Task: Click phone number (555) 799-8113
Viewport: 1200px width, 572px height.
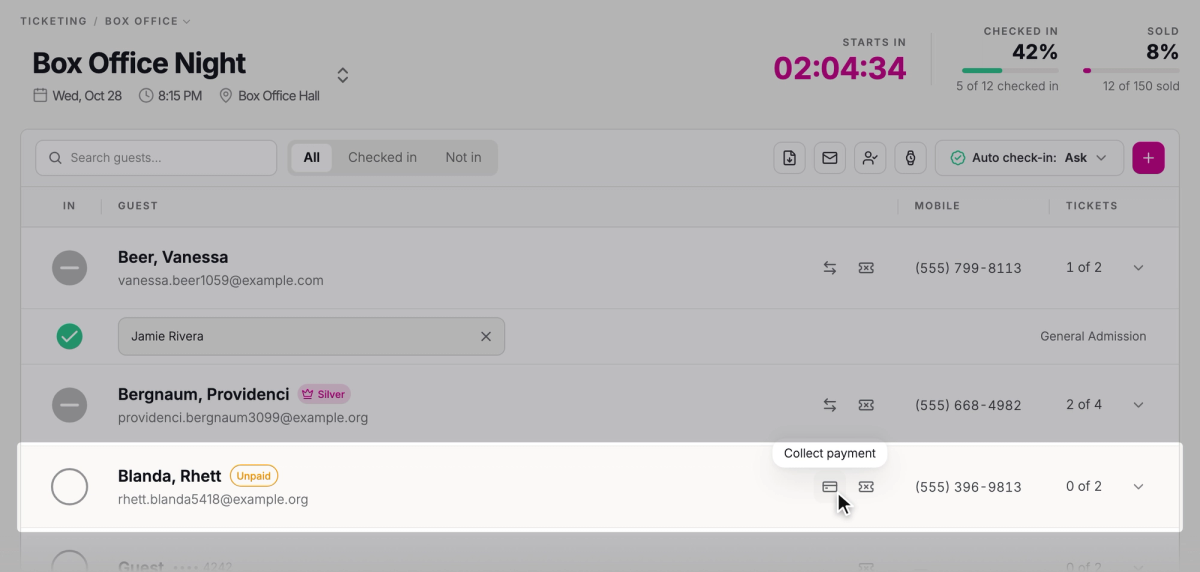Action: (x=968, y=268)
